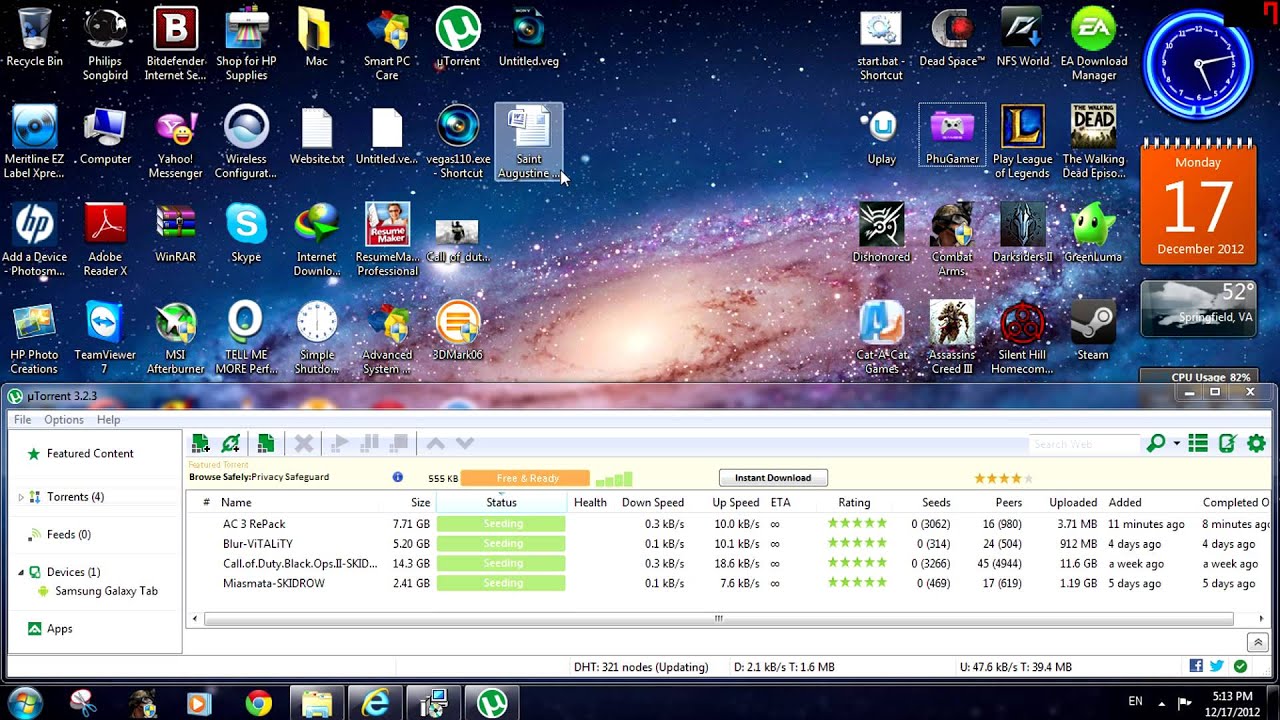Open the Help menu
The image size is (1280, 720).
pos(108,420)
